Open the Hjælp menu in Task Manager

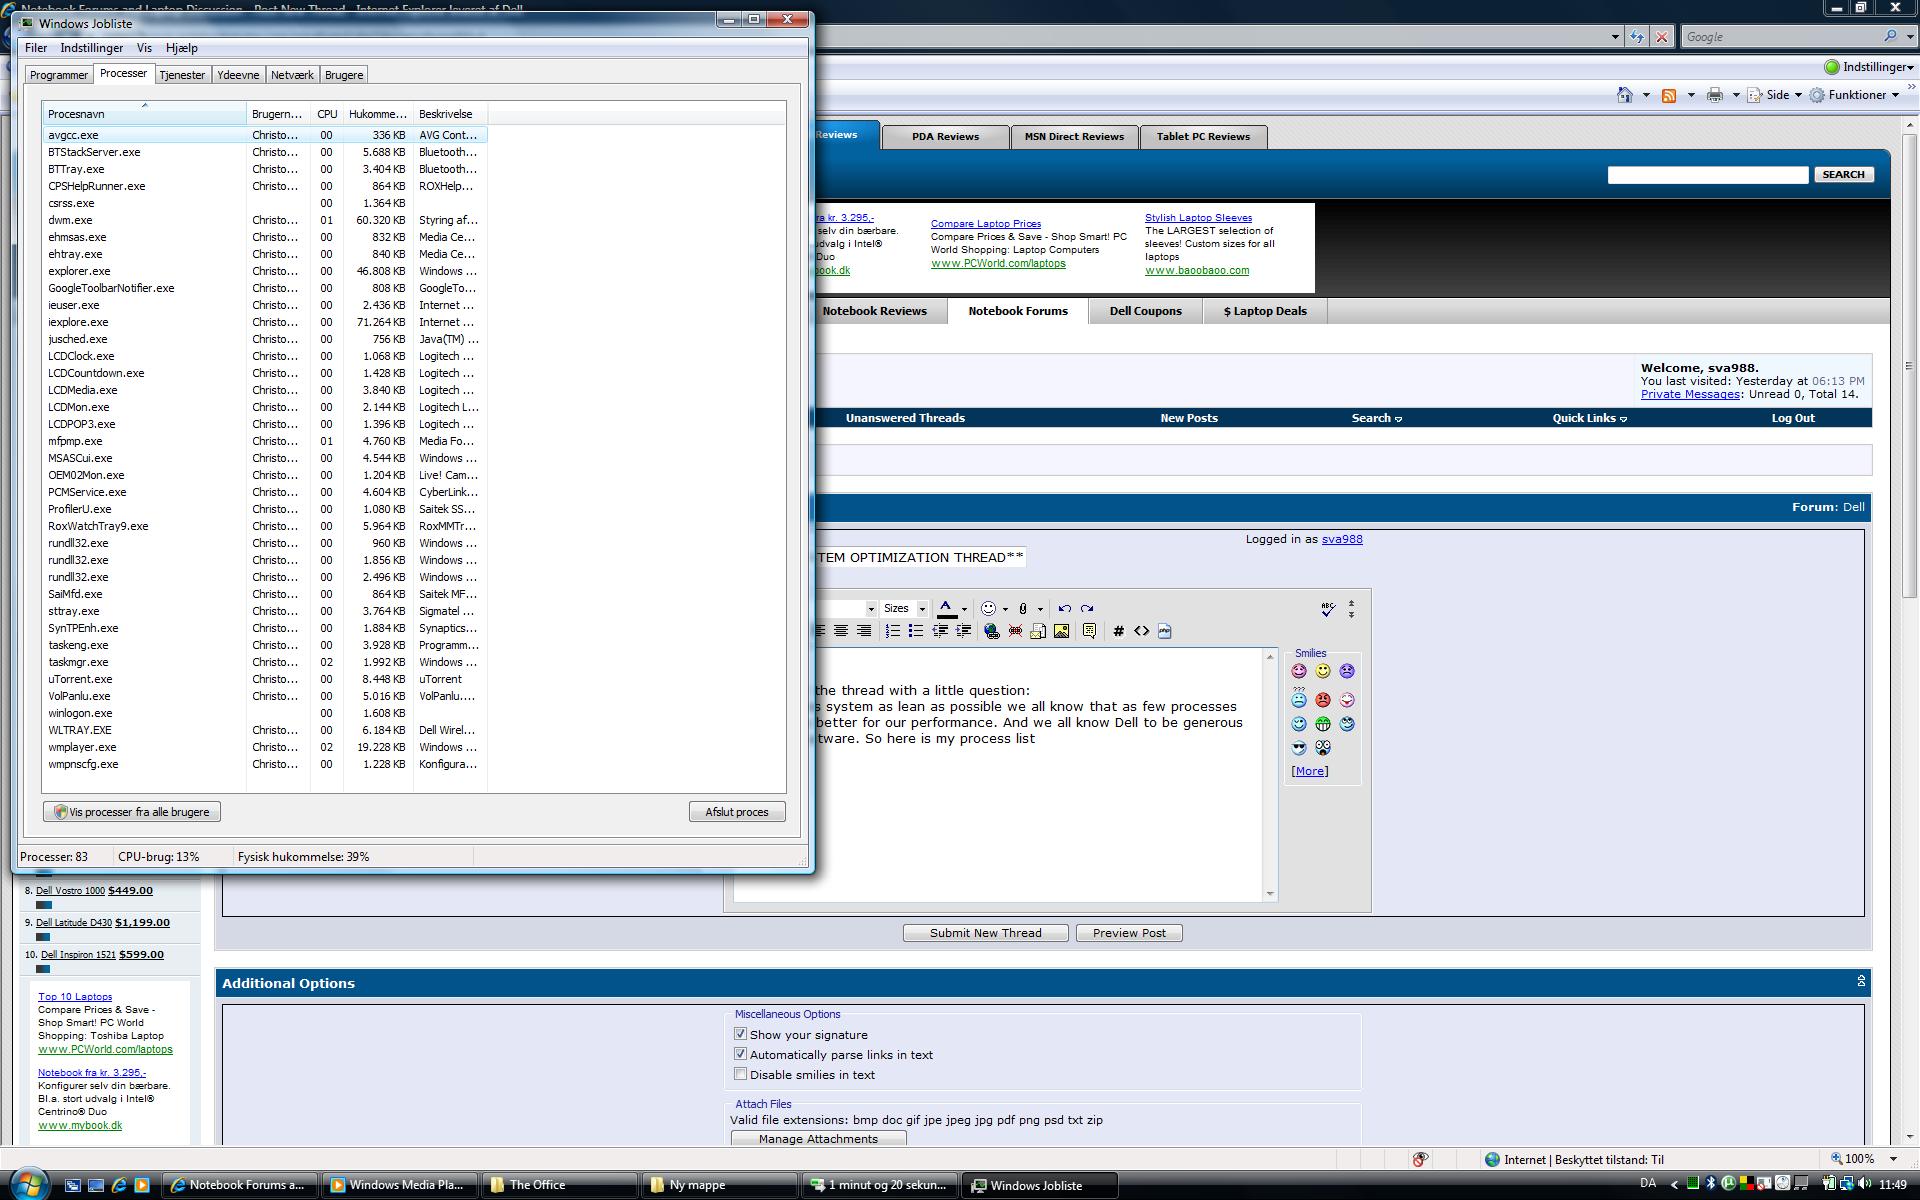point(181,48)
